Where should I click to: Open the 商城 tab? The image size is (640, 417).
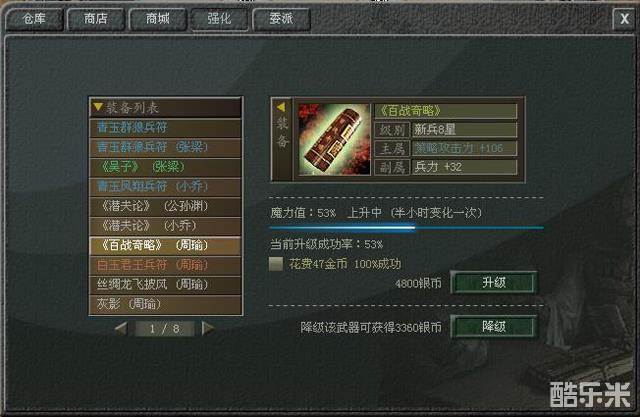(x=158, y=19)
